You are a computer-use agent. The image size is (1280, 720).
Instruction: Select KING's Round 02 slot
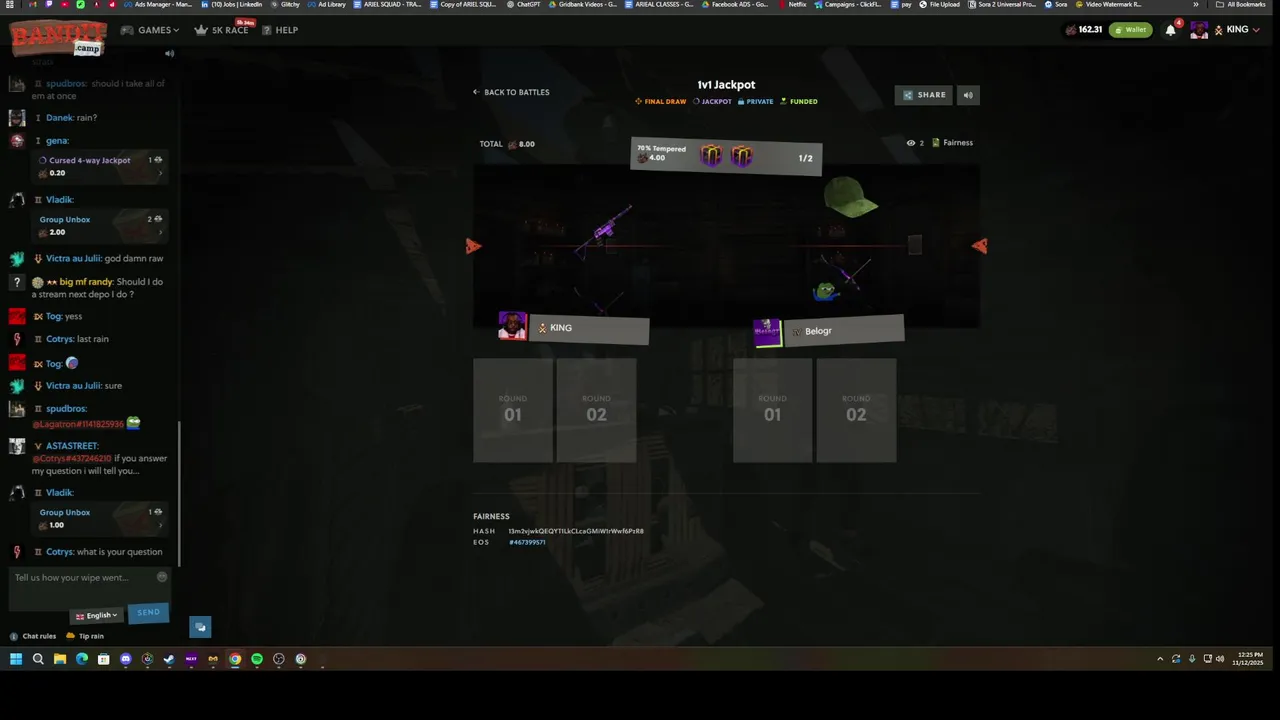pos(596,410)
